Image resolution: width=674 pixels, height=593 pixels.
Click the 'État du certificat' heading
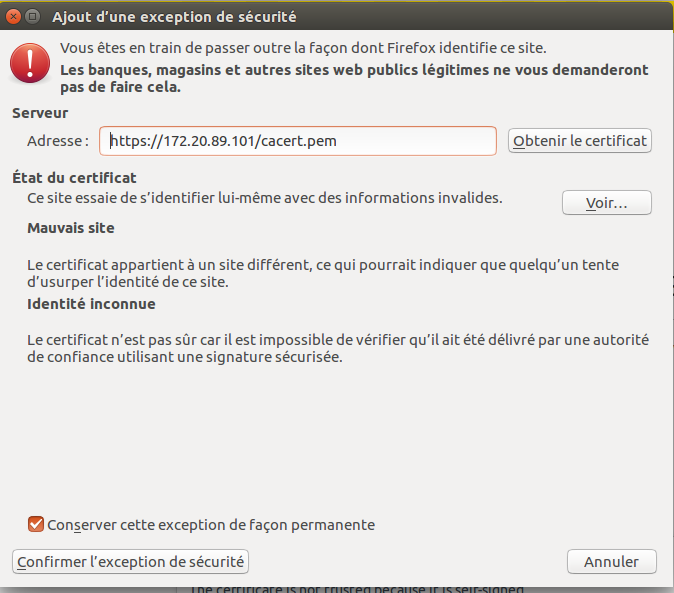[74, 177]
